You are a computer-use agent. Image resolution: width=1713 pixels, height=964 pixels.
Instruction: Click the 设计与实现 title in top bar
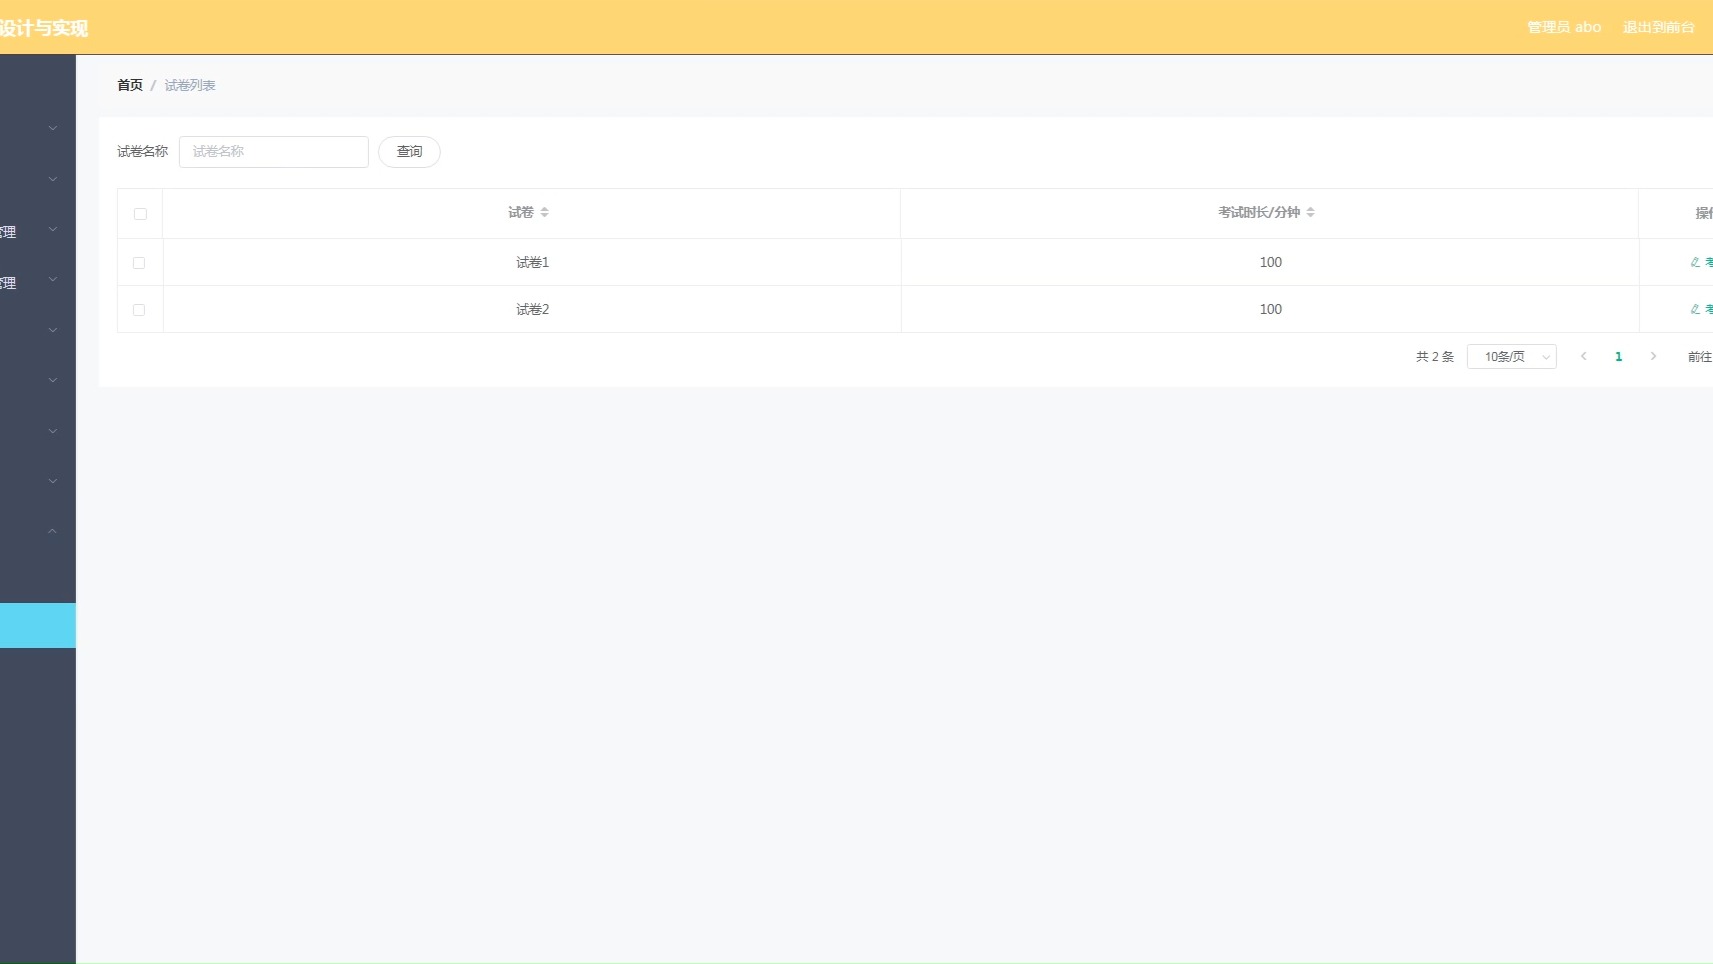44,28
